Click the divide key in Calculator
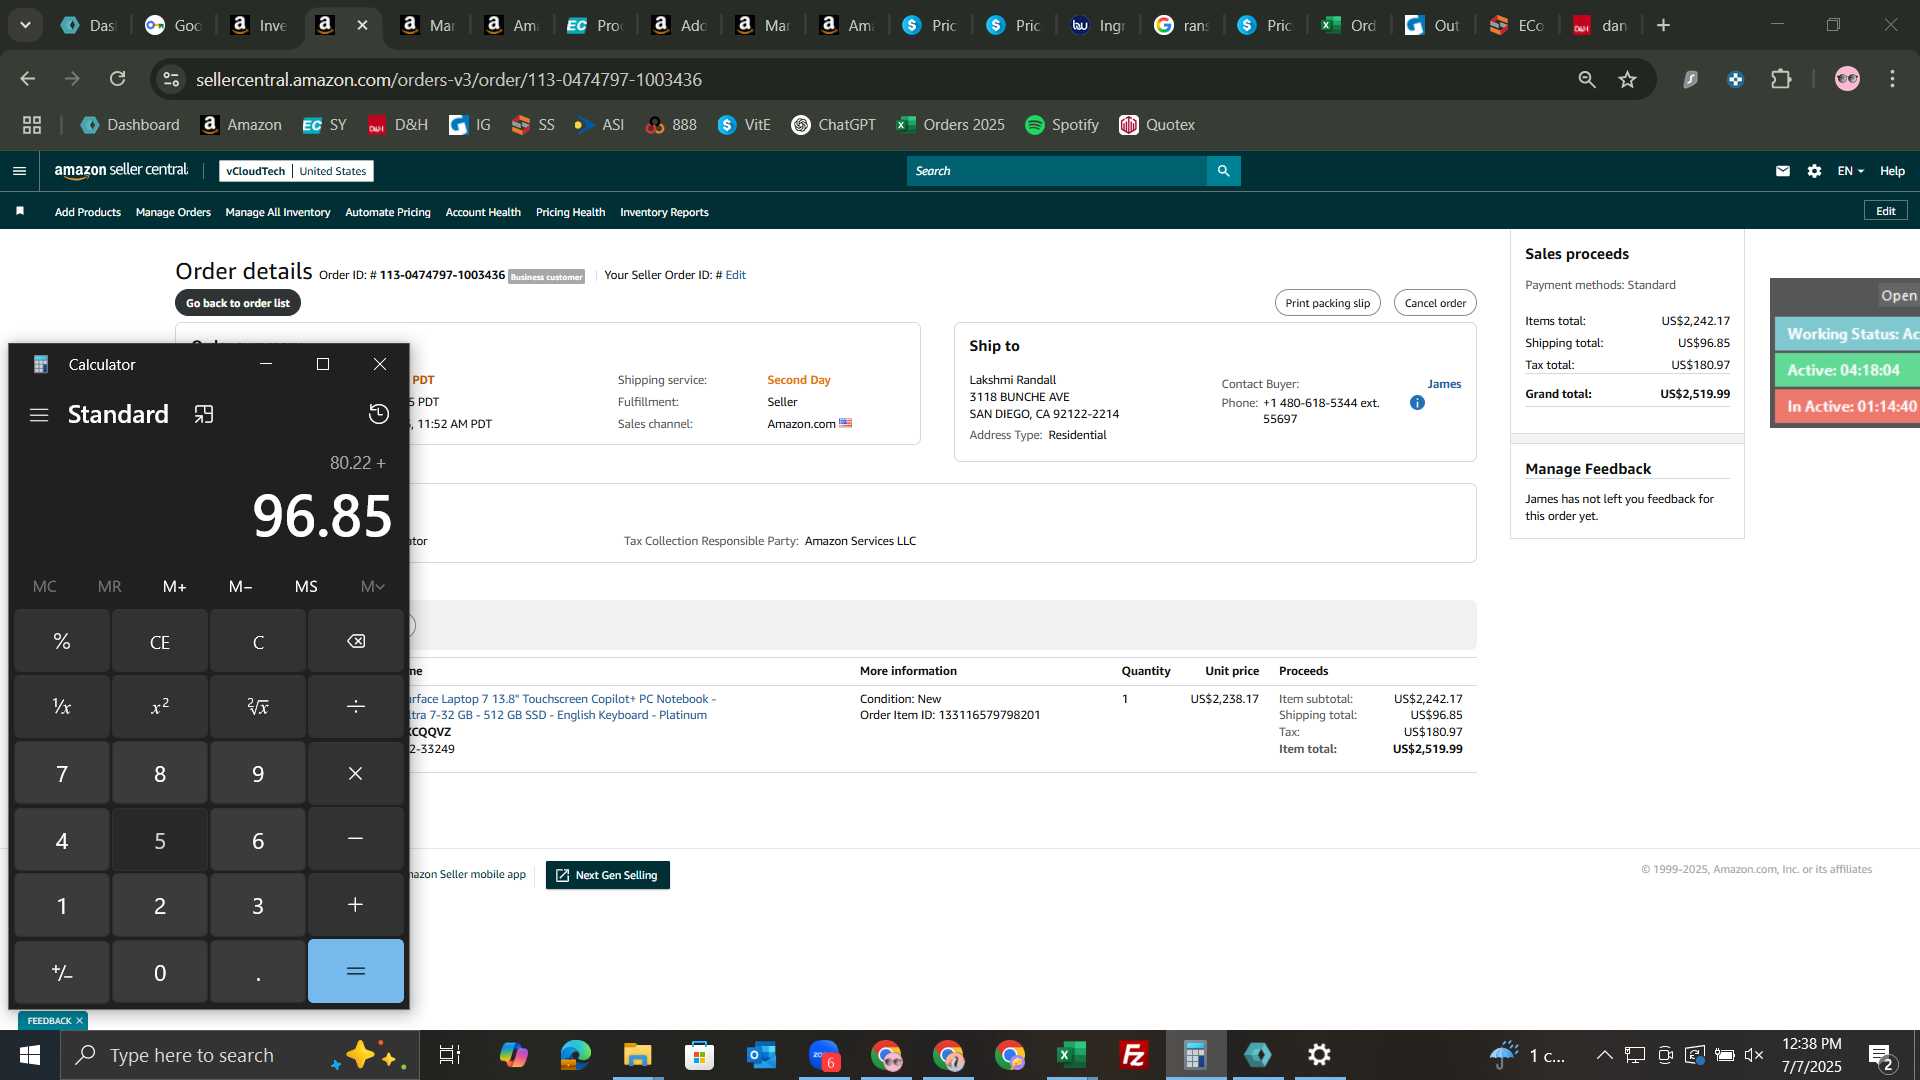Image resolution: width=1920 pixels, height=1080 pixels. pos(356,707)
